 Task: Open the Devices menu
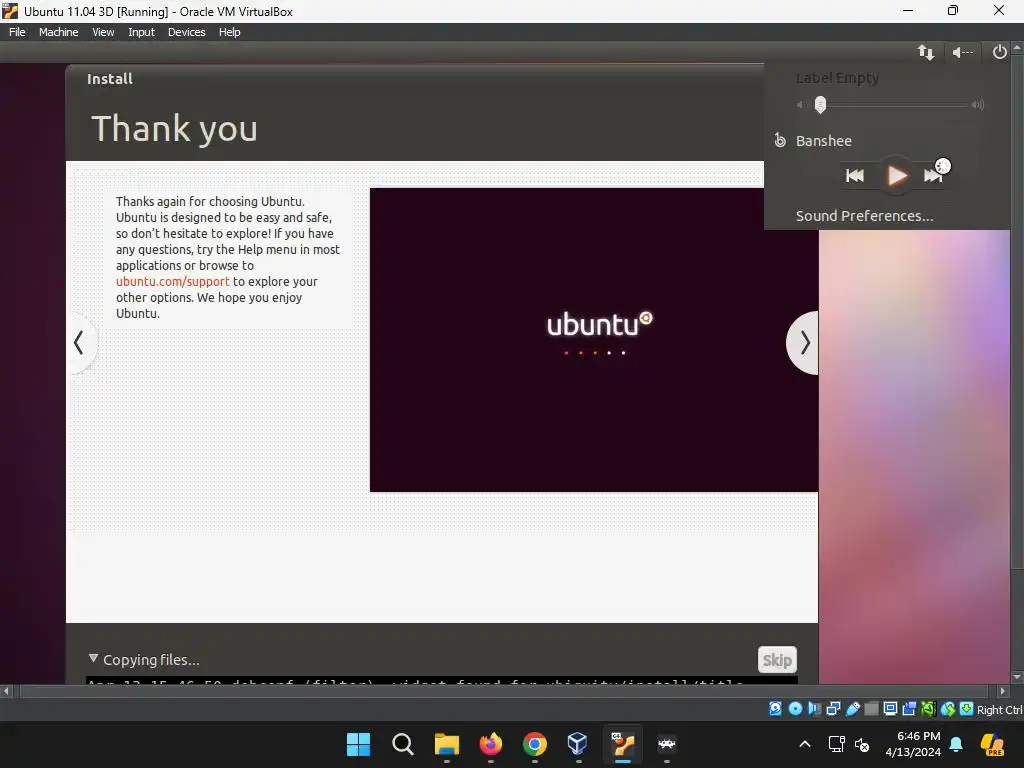click(186, 32)
